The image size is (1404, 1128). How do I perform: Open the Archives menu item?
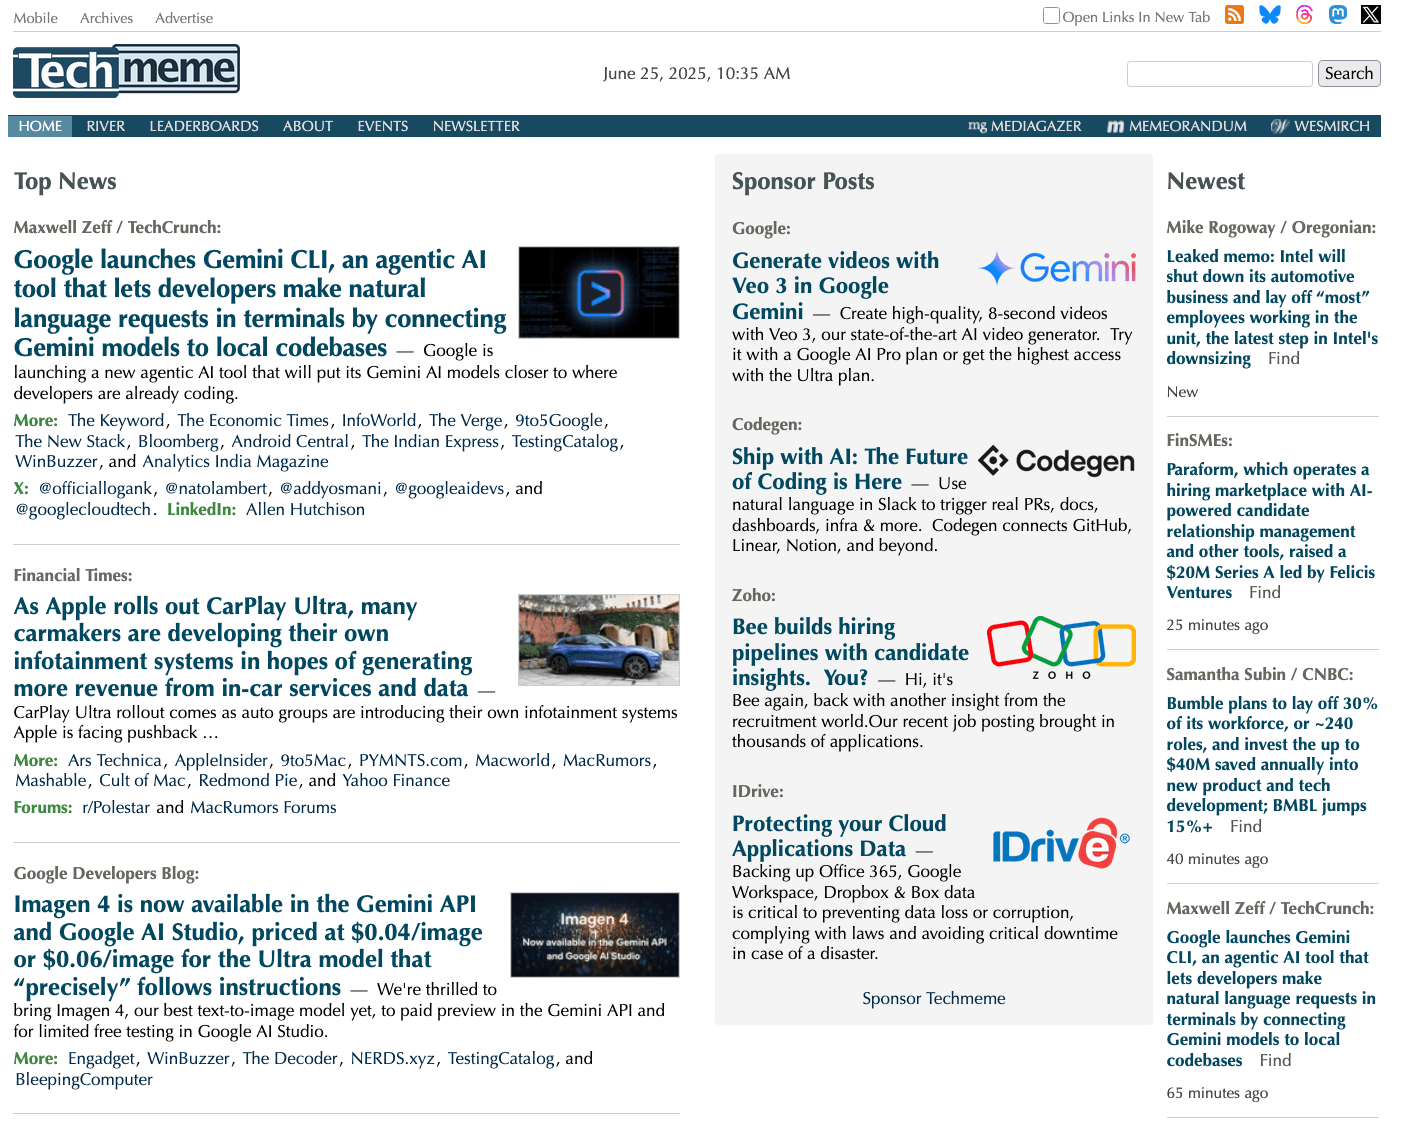tap(106, 17)
